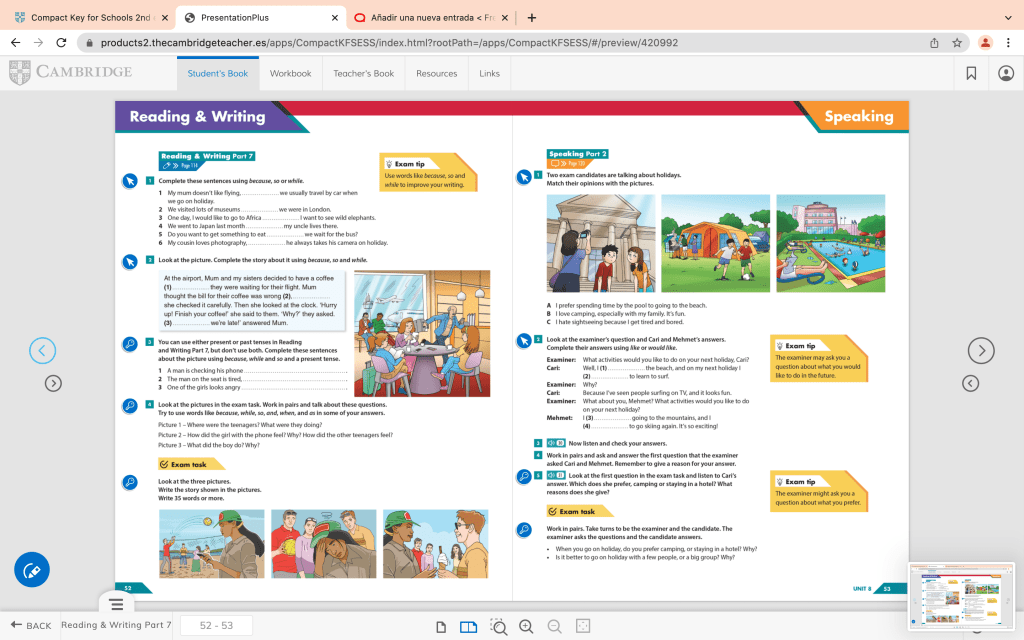Screen dimensions: 1024x640
Task: Open the hamburger contents menu
Action: [116, 605]
